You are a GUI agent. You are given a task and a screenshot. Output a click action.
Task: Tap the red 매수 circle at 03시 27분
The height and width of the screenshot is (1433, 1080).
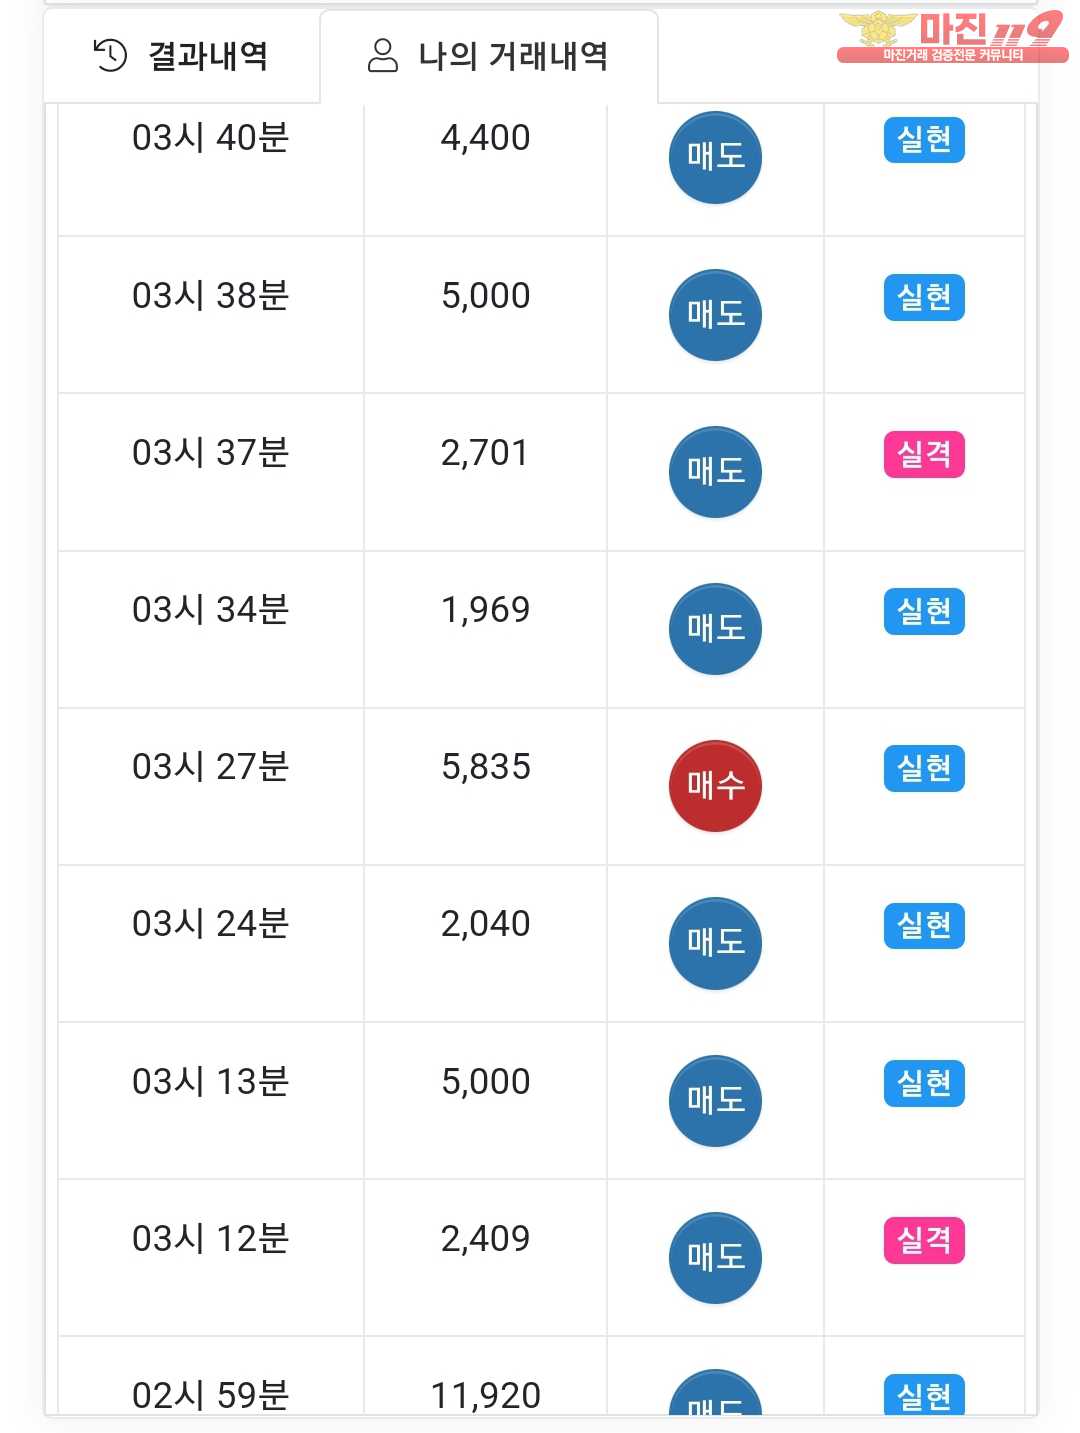(715, 786)
